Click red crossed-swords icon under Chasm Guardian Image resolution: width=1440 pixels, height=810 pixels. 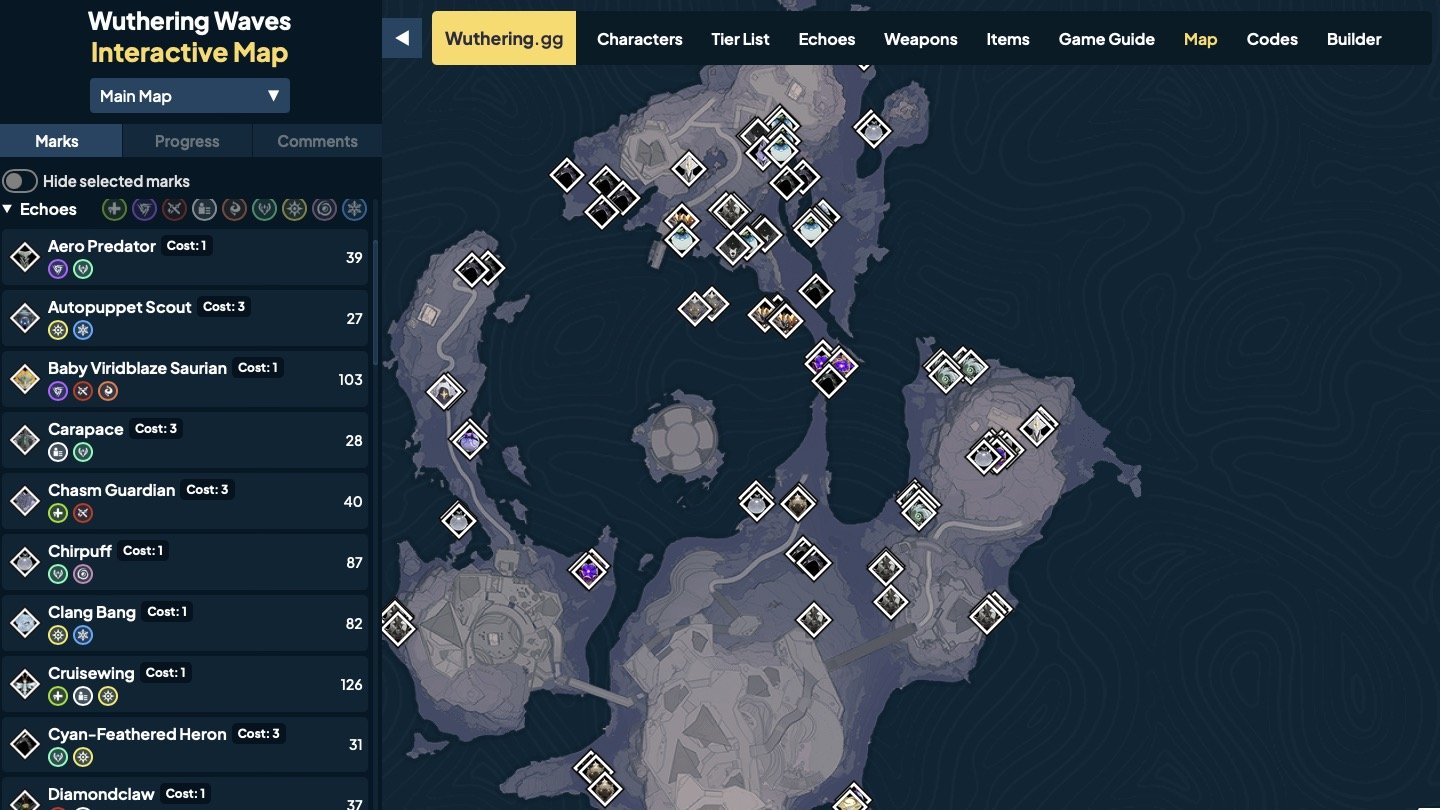pos(83,513)
